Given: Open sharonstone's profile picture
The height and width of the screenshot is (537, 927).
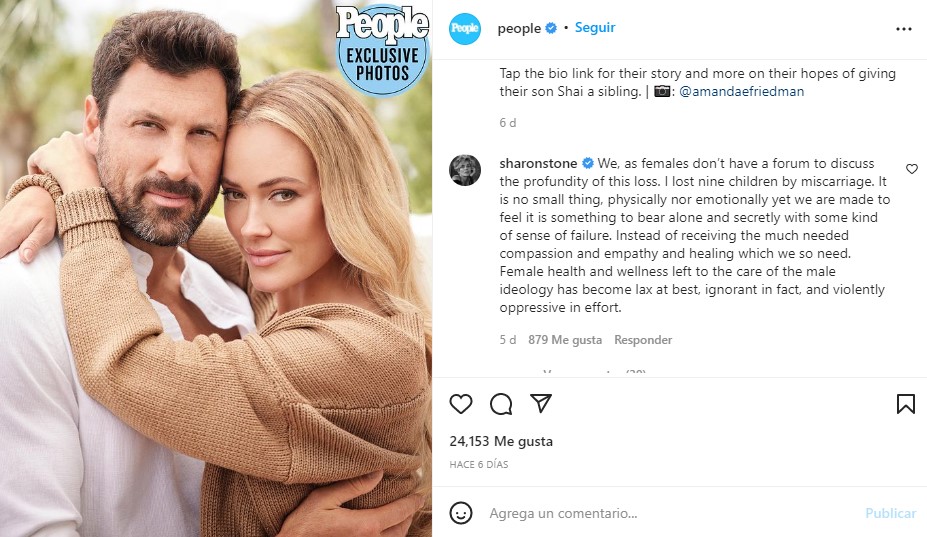Looking at the screenshot, I should (465, 170).
